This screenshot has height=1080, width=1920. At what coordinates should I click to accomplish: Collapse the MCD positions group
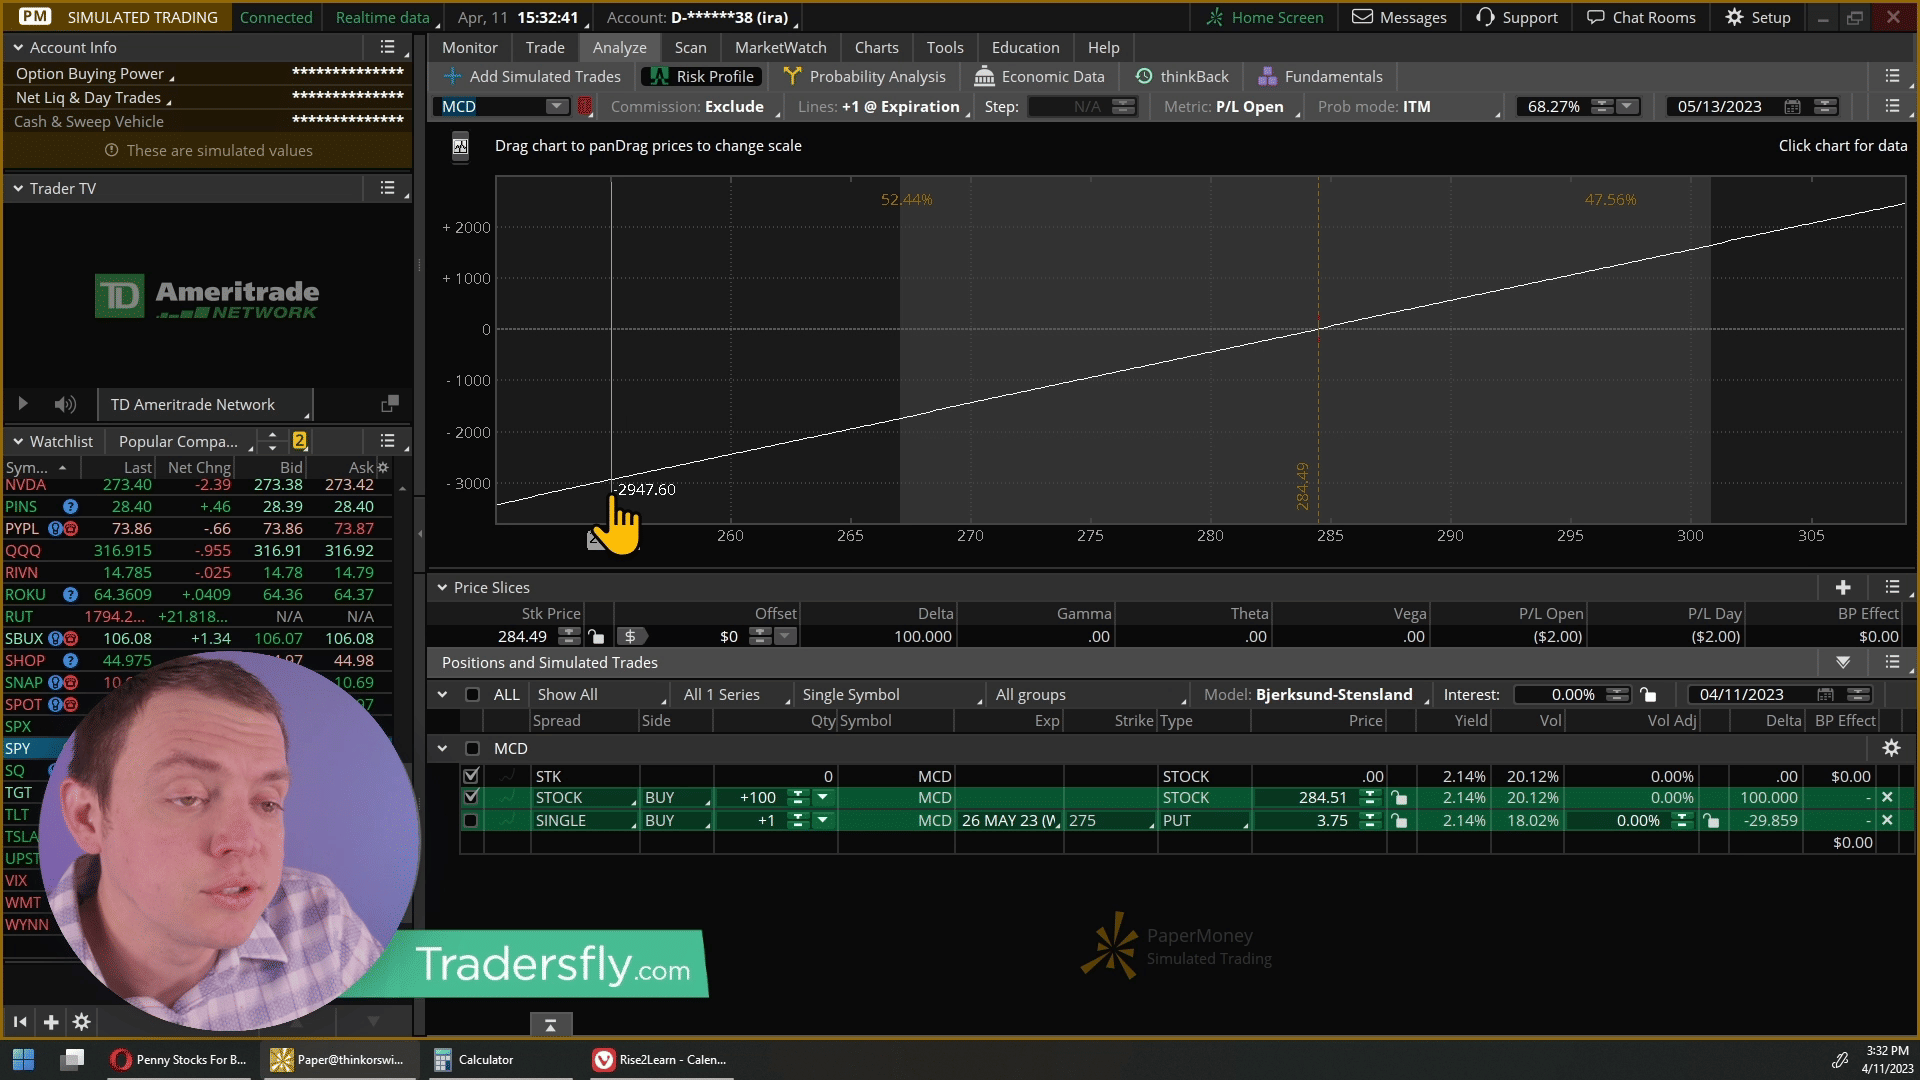[442, 748]
